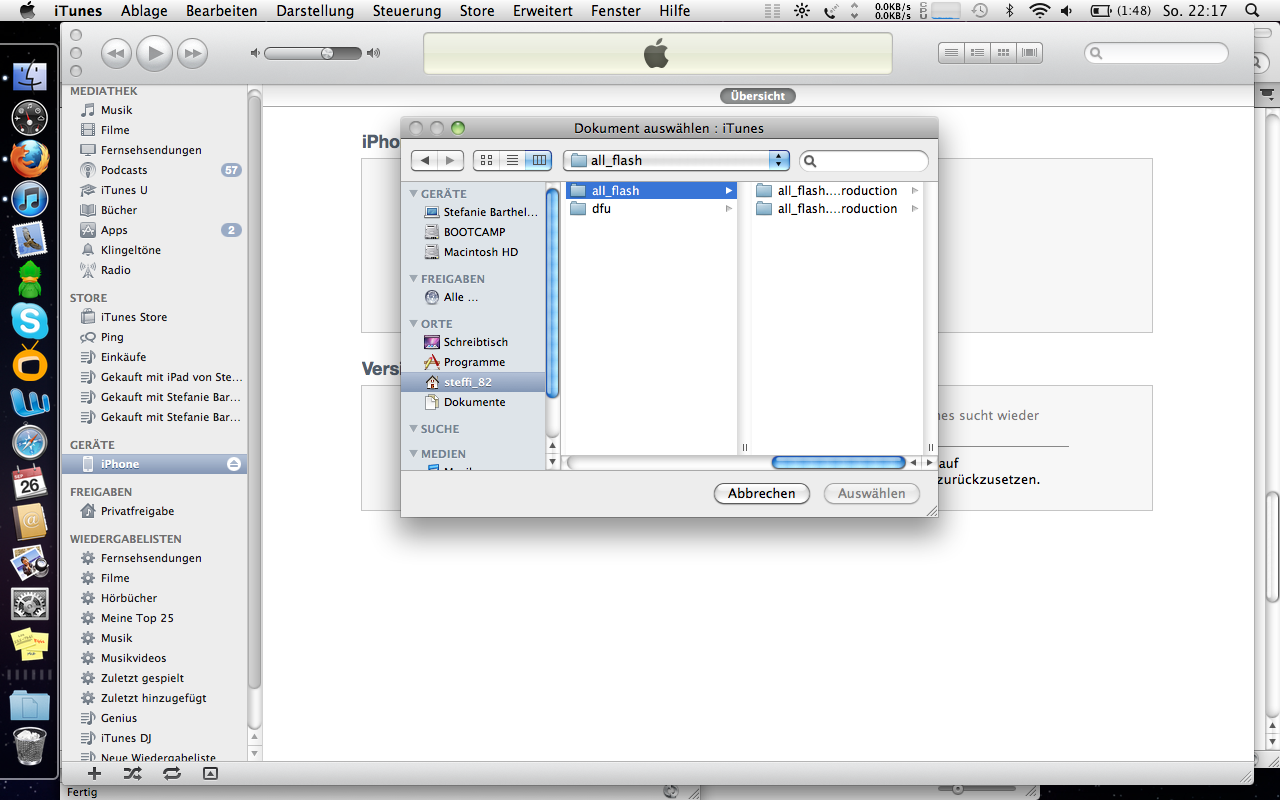Open the all_flash path dropdown
The width and height of the screenshot is (1280, 800).
point(676,160)
